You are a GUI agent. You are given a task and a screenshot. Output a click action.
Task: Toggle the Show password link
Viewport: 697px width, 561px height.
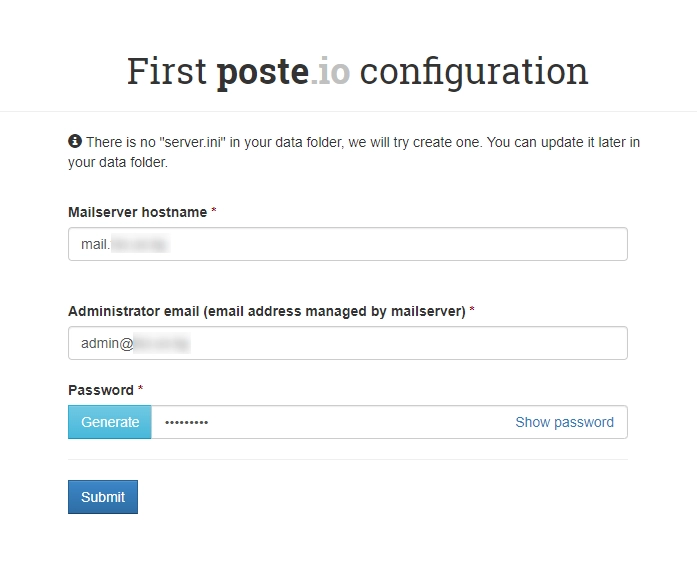click(564, 422)
